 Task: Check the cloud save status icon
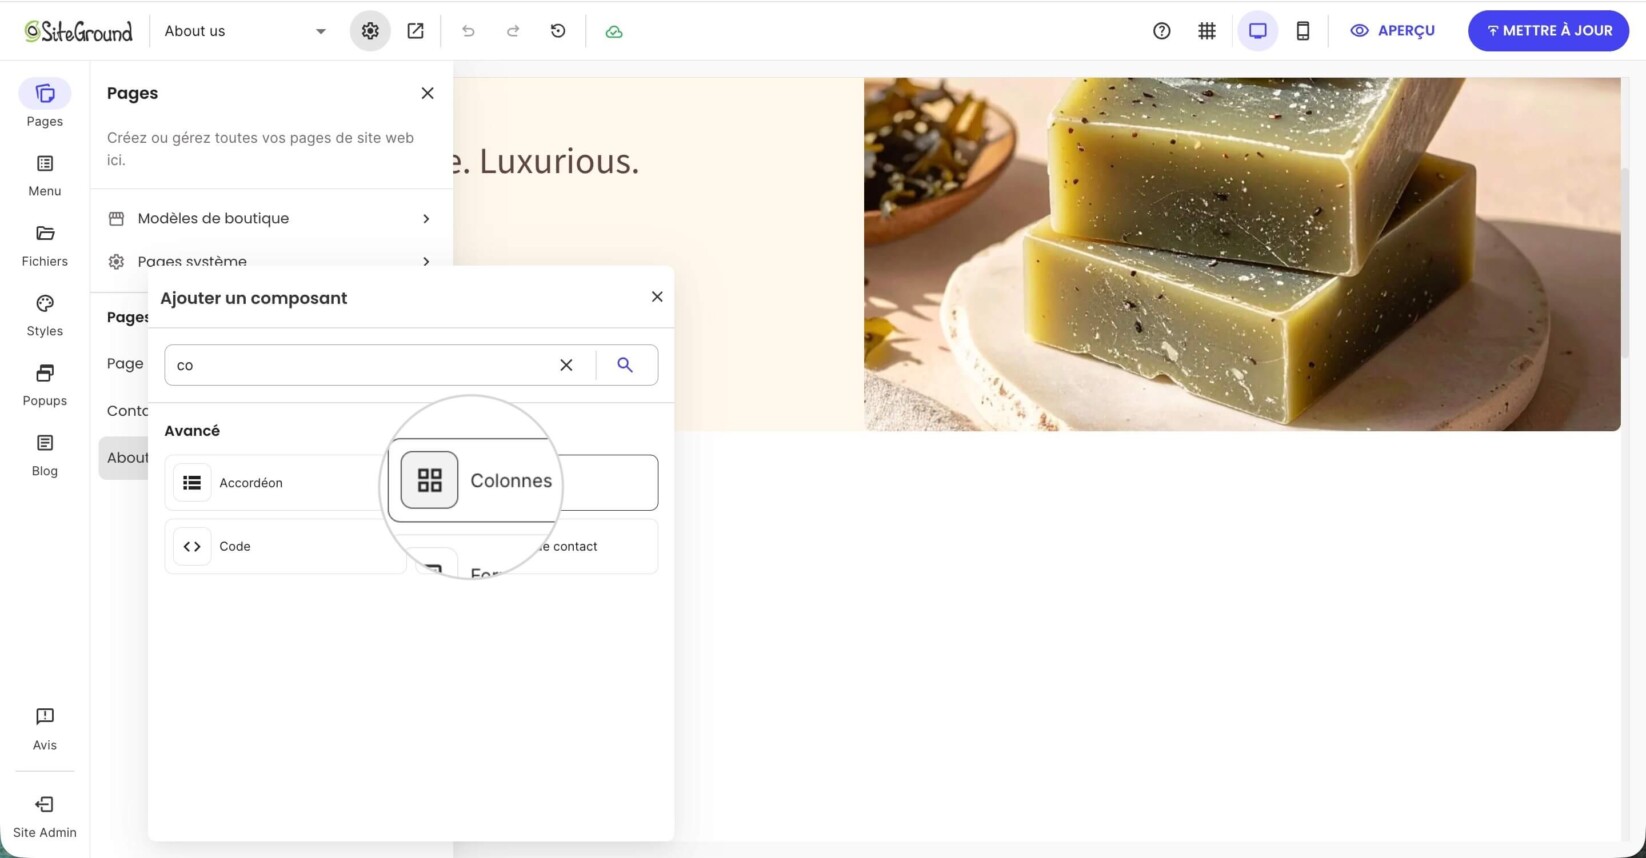[x=614, y=31]
